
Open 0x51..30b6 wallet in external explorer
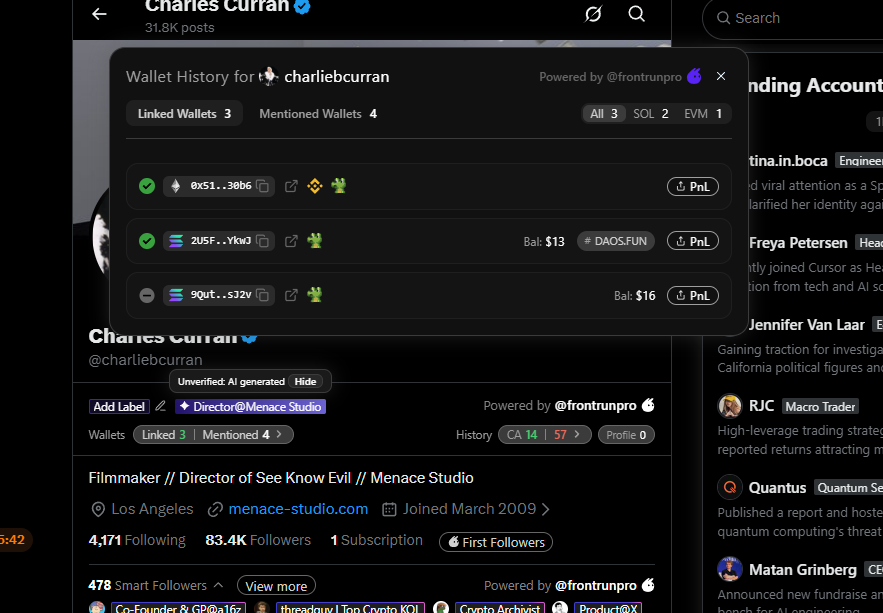(x=291, y=186)
